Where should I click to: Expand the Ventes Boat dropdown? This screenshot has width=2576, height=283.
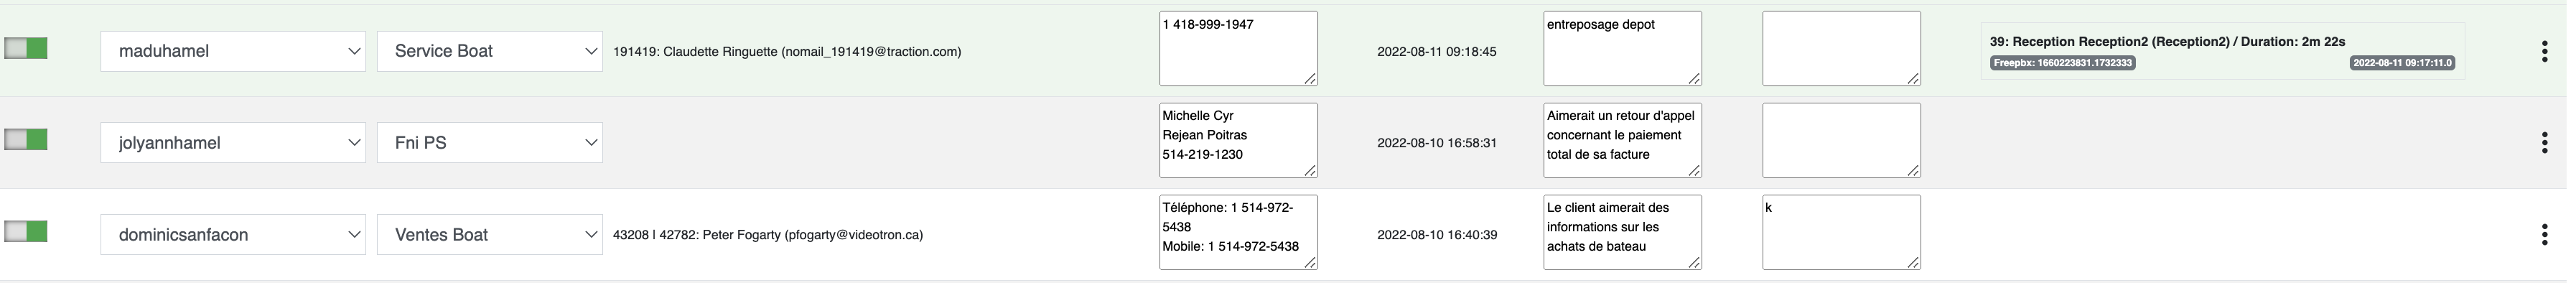click(490, 235)
